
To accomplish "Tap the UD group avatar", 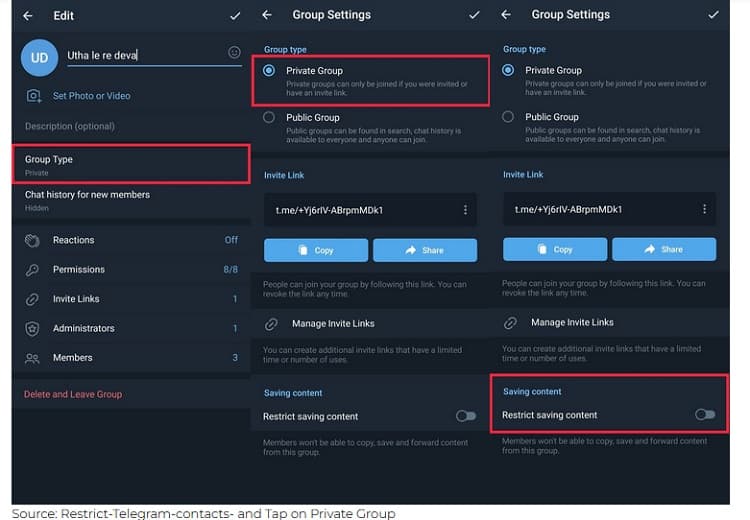I will coord(39,57).
